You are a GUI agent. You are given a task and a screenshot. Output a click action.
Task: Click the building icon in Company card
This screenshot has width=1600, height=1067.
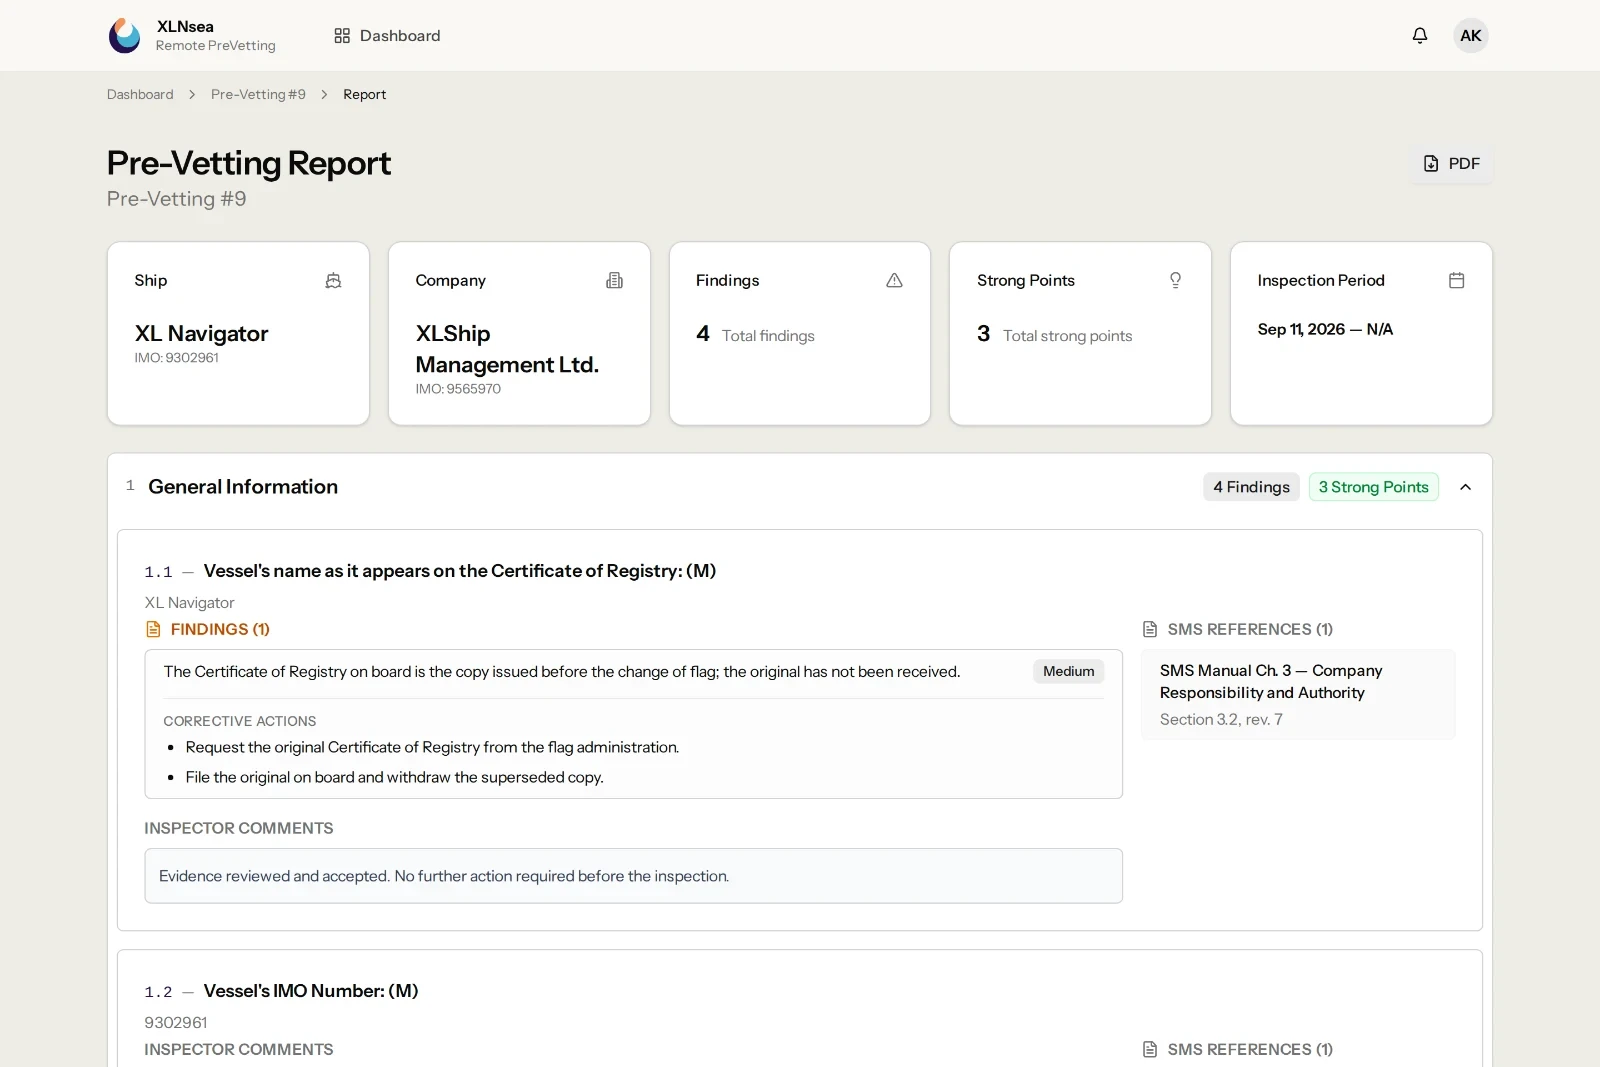pos(615,281)
